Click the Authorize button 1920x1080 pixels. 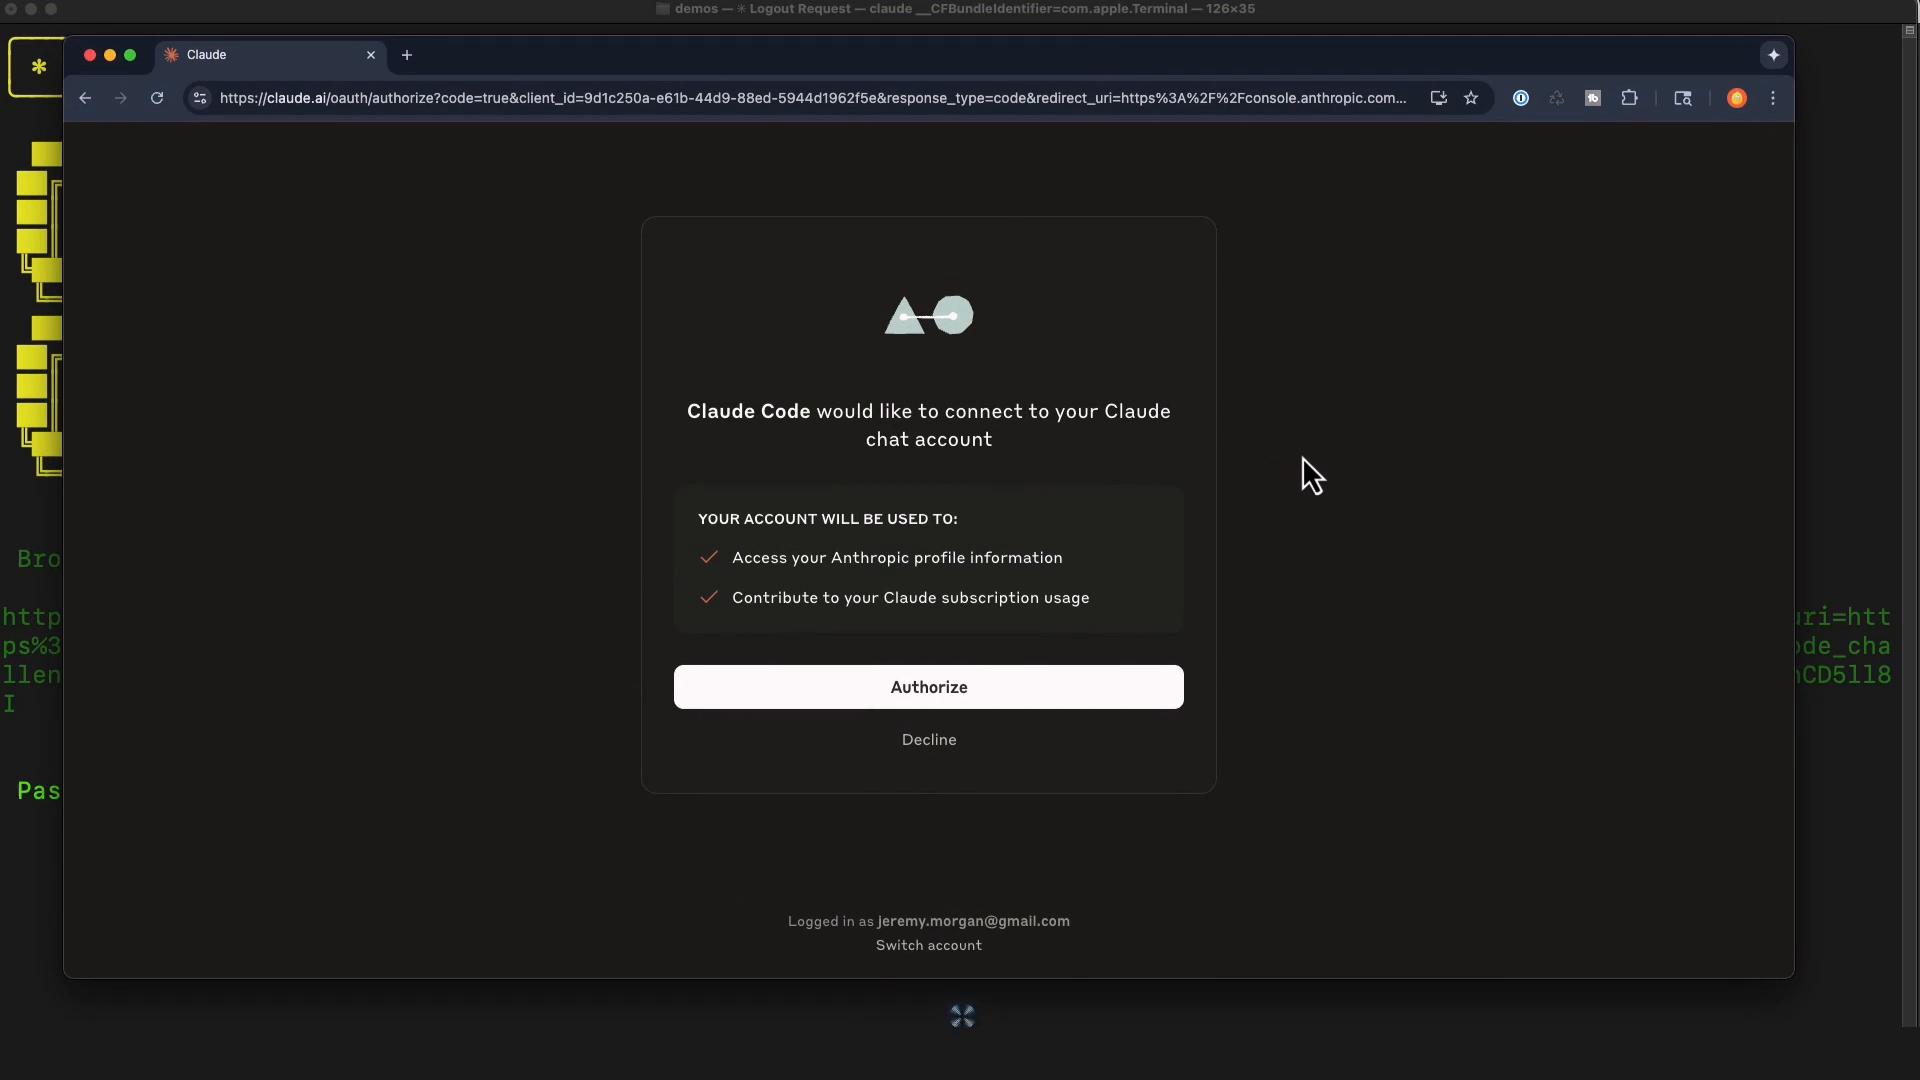[x=928, y=687]
